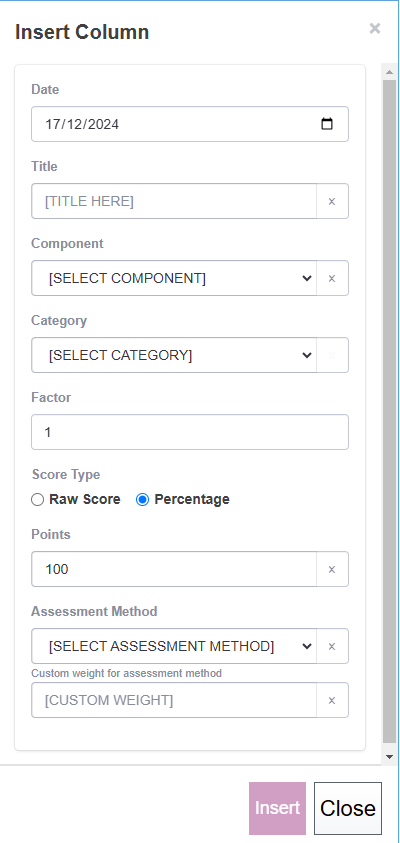Click the scrollbar down arrow
400x843 pixels.
coord(389,756)
